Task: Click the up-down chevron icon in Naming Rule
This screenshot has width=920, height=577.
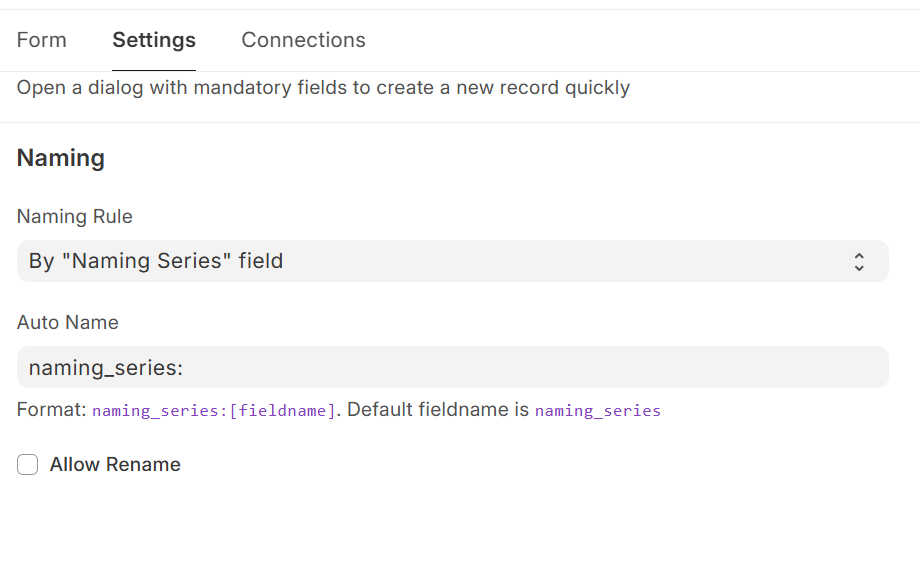Action: click(859, 262)
